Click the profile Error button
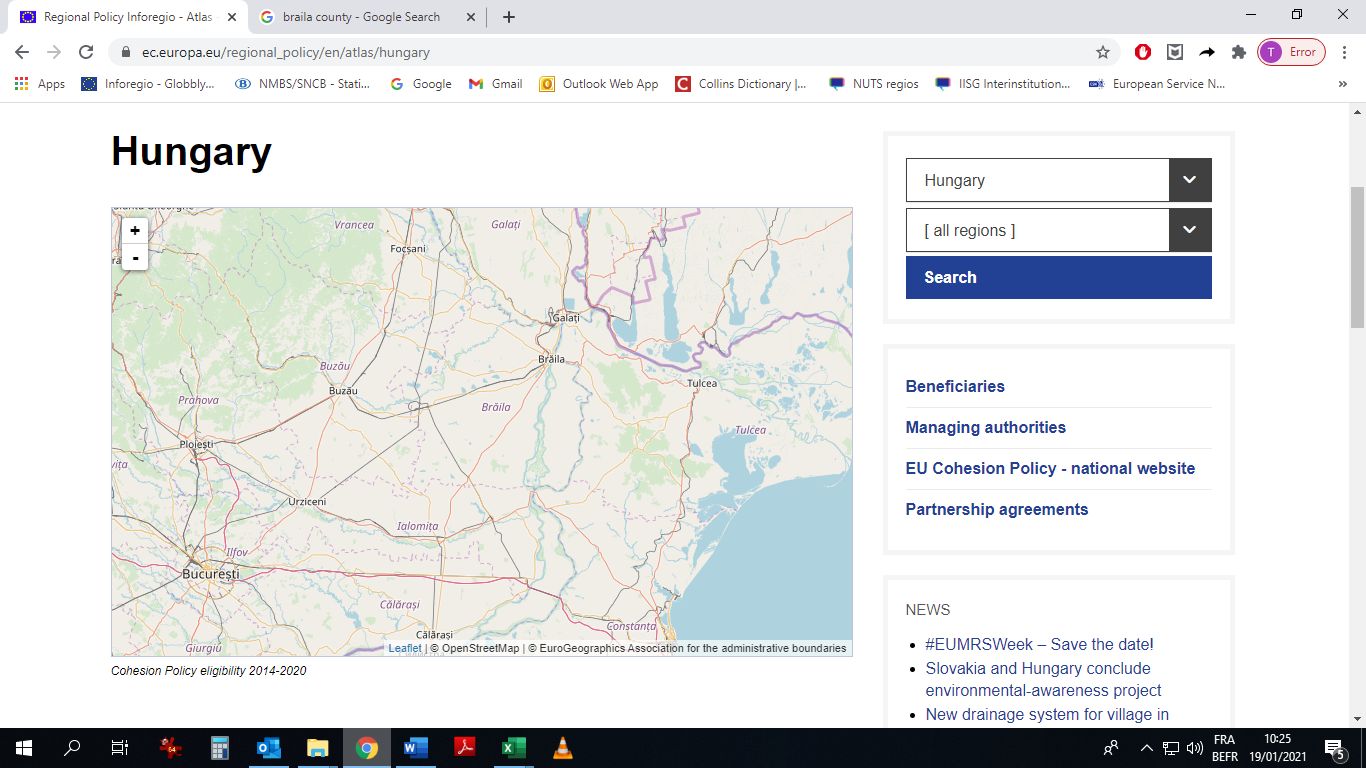The height and width of the screenshot is (768, 1366). coord(1291,52)
